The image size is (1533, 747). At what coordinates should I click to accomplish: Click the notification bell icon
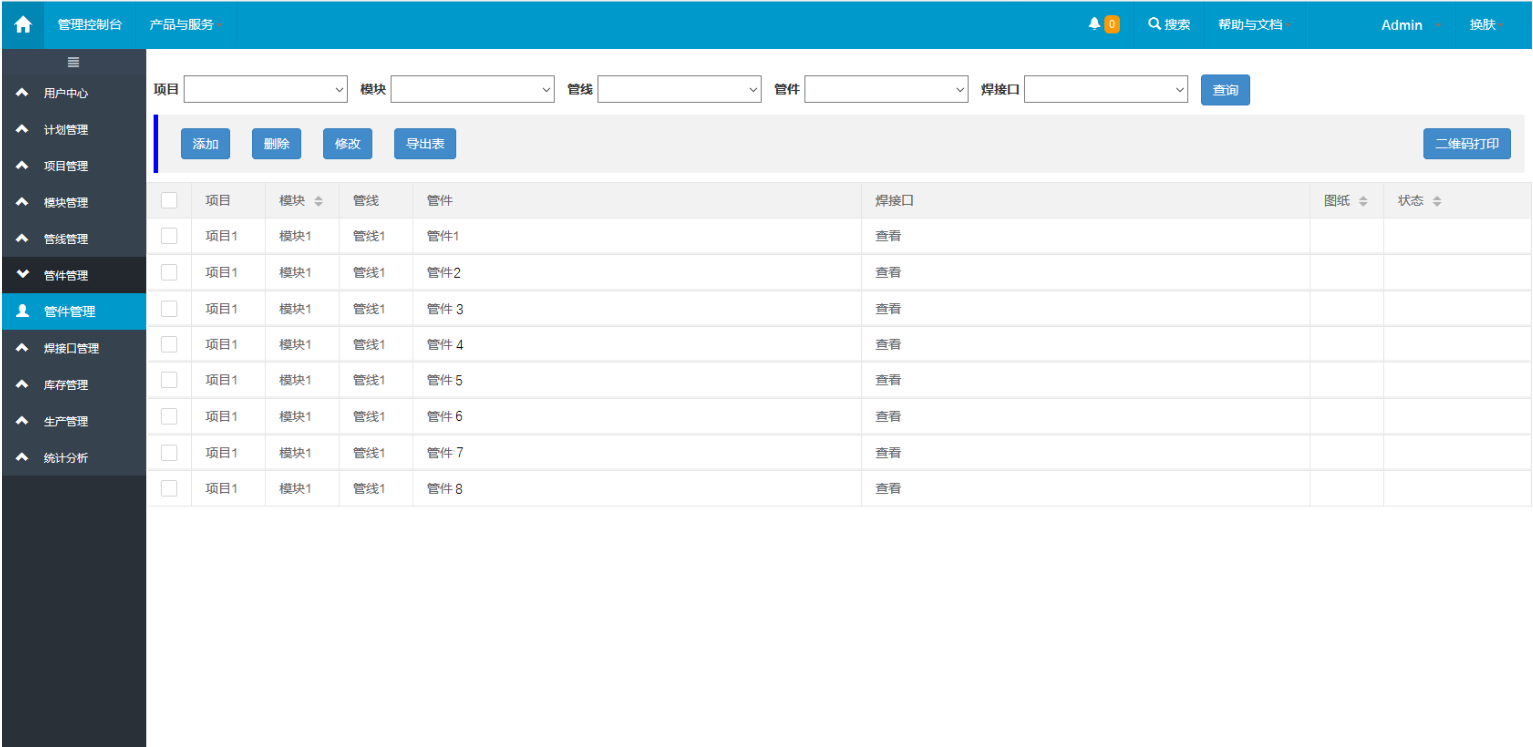[x=1094, y=24]
